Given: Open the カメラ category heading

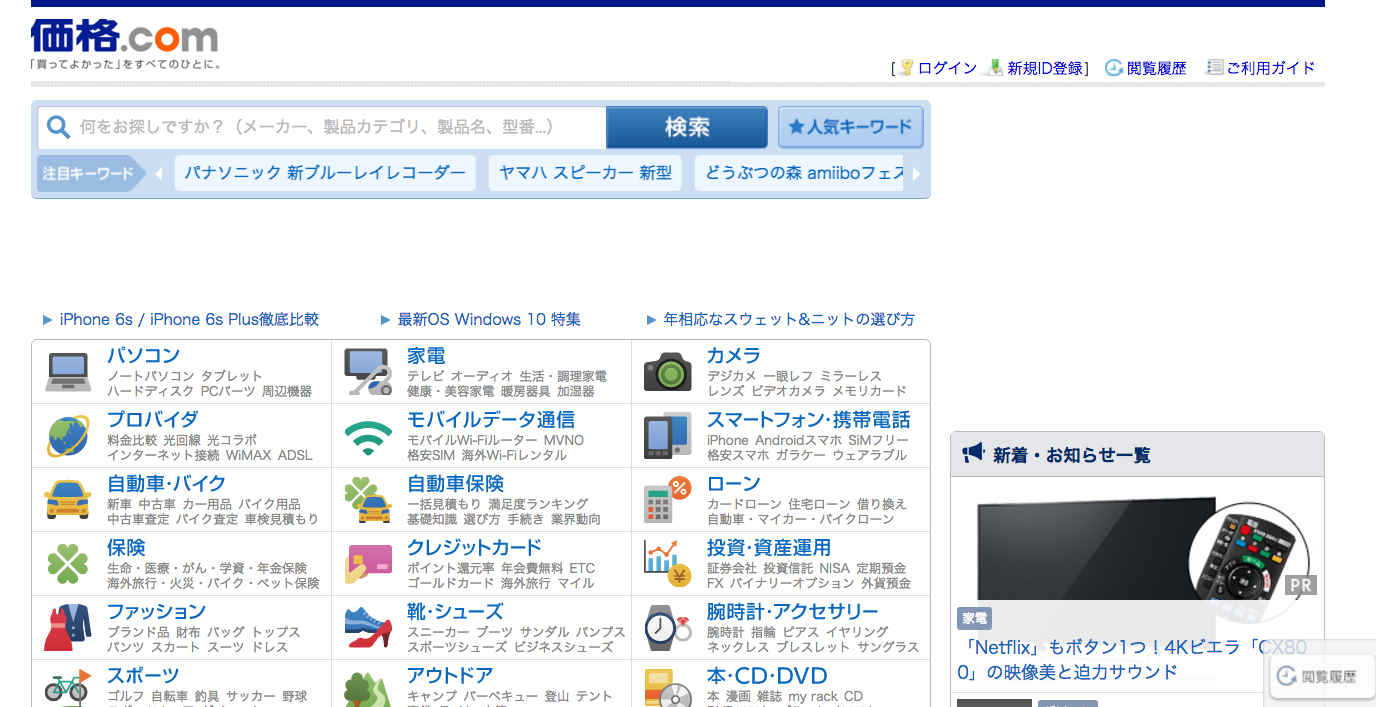Looking at the screenshot, I should (734, 355).
